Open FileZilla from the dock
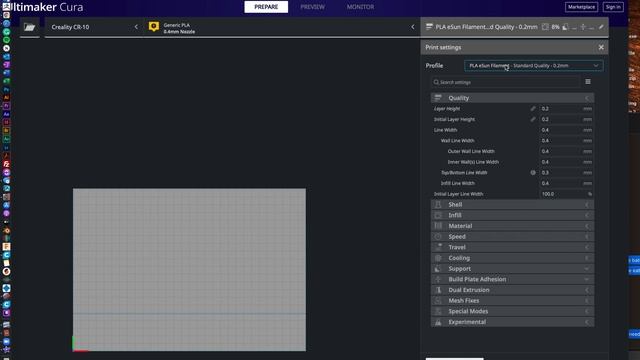 coord(6,164)
